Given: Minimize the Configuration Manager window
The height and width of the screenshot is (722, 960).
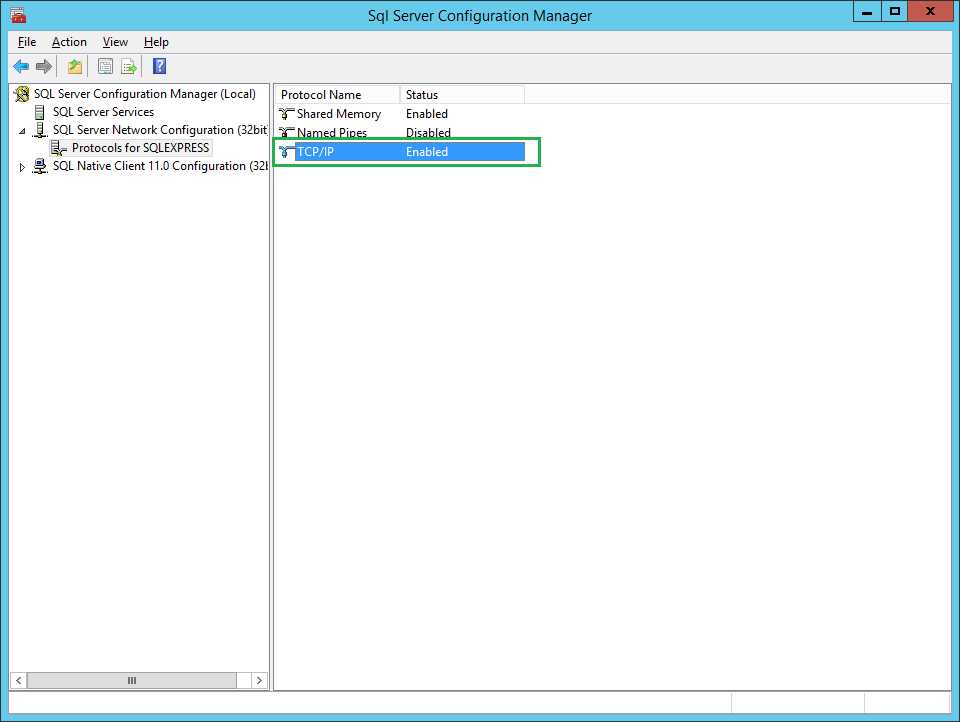Looking at the screenshot, I should point(867,12).
